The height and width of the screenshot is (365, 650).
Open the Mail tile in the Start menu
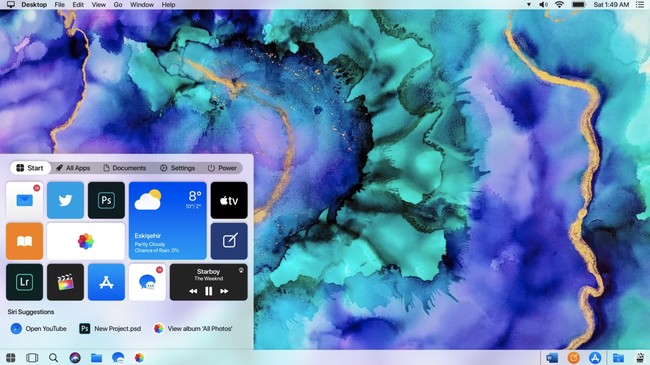24,200
